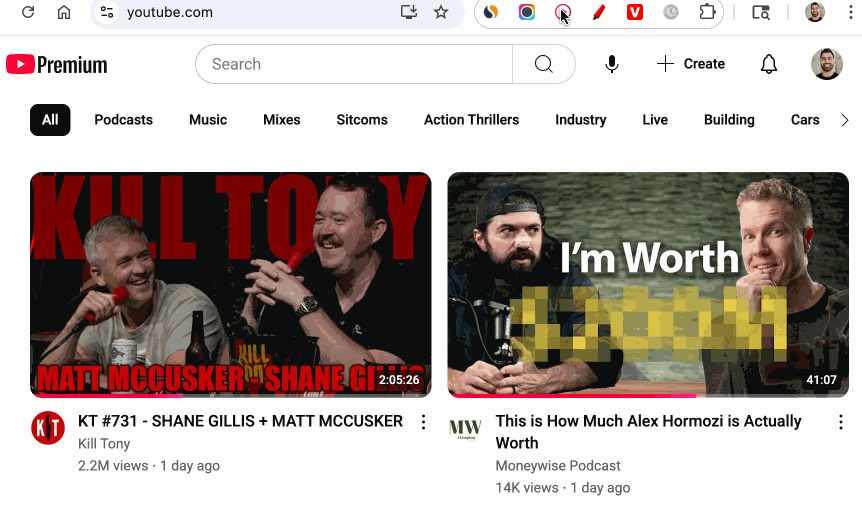Open the purple camera-style extension icon
Viewport: 862px width, 512px height.
point(527,12)
